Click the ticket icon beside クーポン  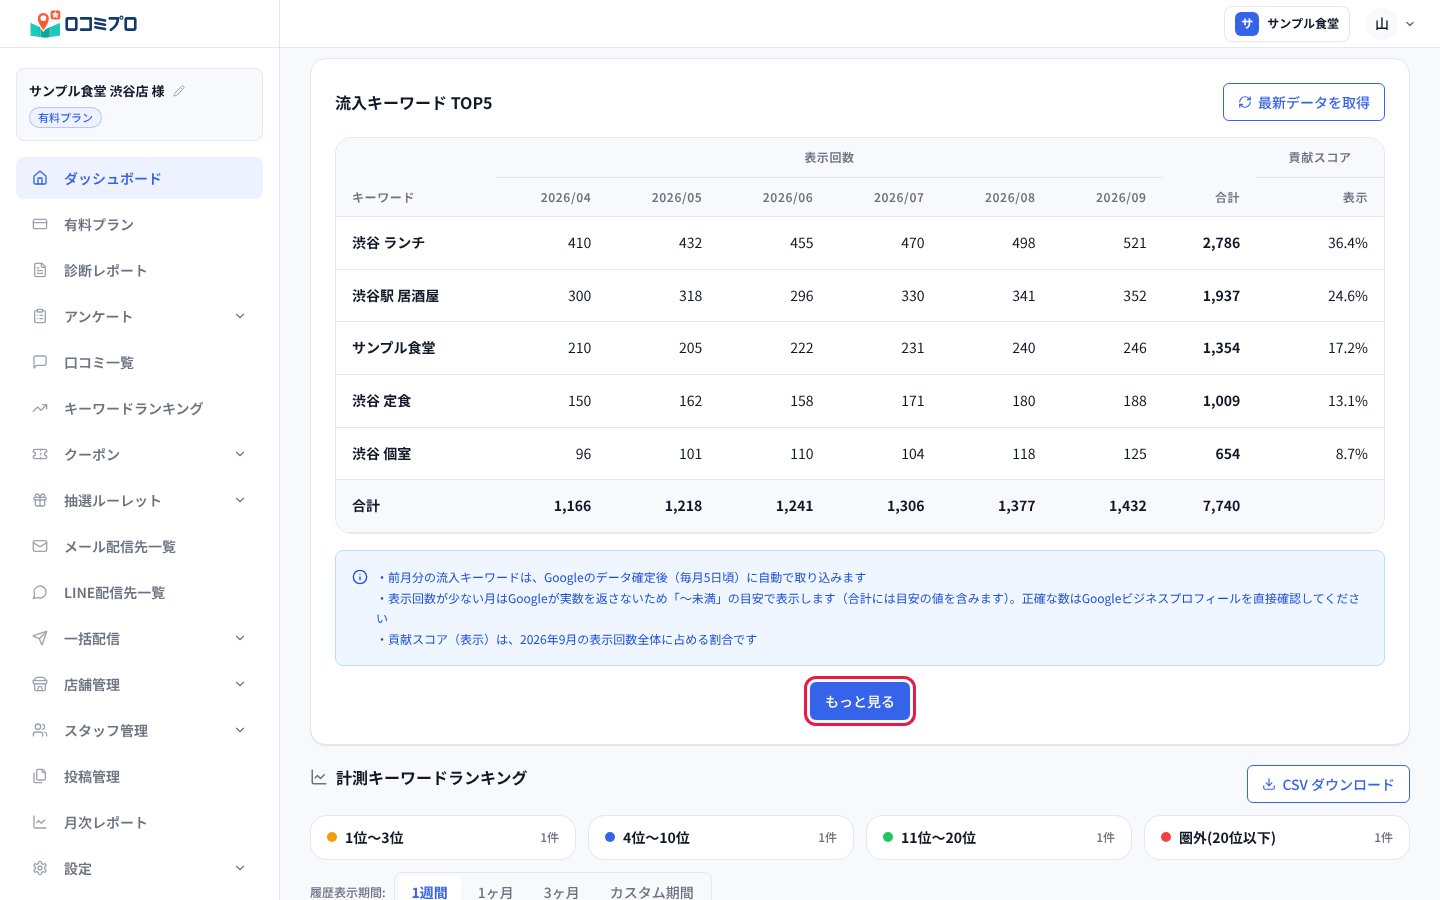[40, 454]
